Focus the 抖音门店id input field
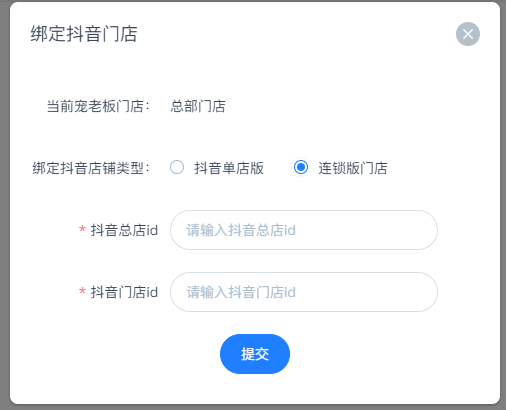Viewport: 506px width, 410px height. [304, 292]
